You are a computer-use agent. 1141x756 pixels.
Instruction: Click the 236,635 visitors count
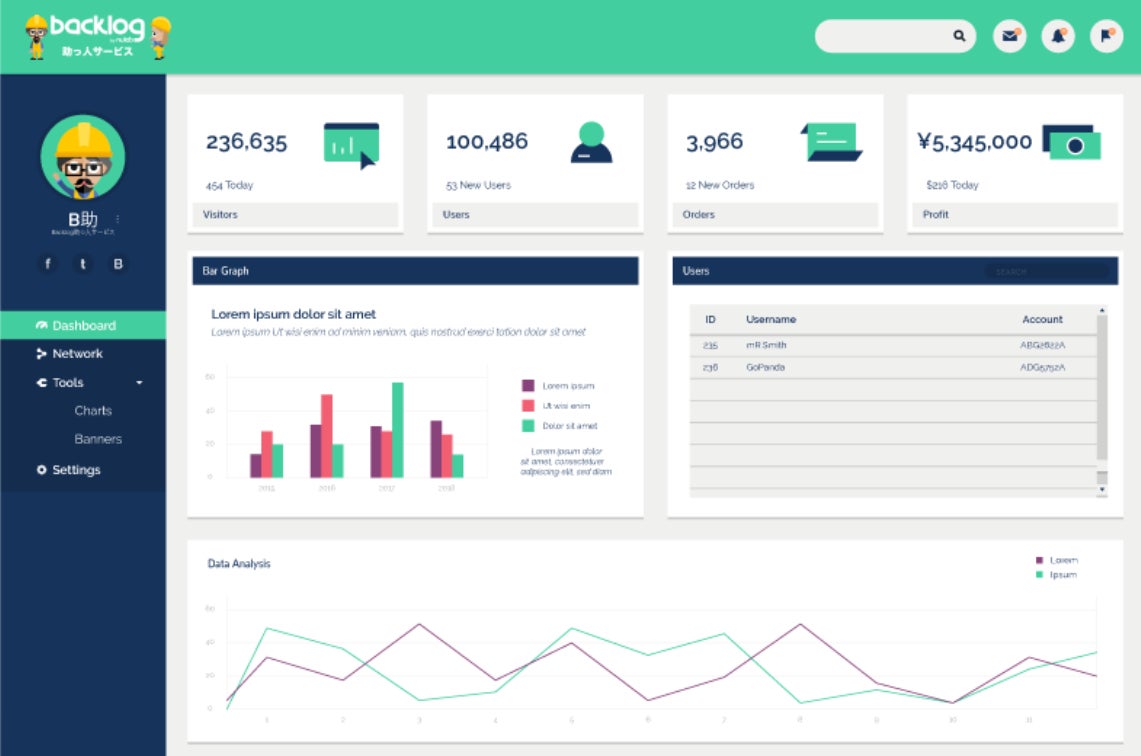(x=247, y=142)
